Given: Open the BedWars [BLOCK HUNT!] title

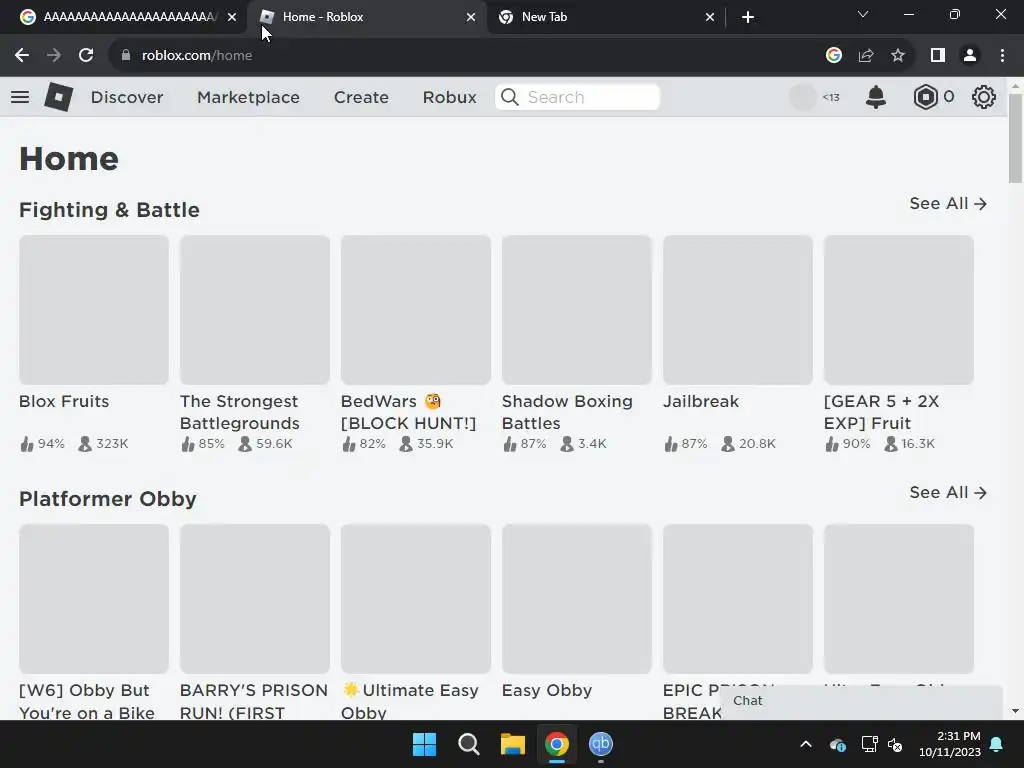Looking at the screenshot, I should [408, 412].
